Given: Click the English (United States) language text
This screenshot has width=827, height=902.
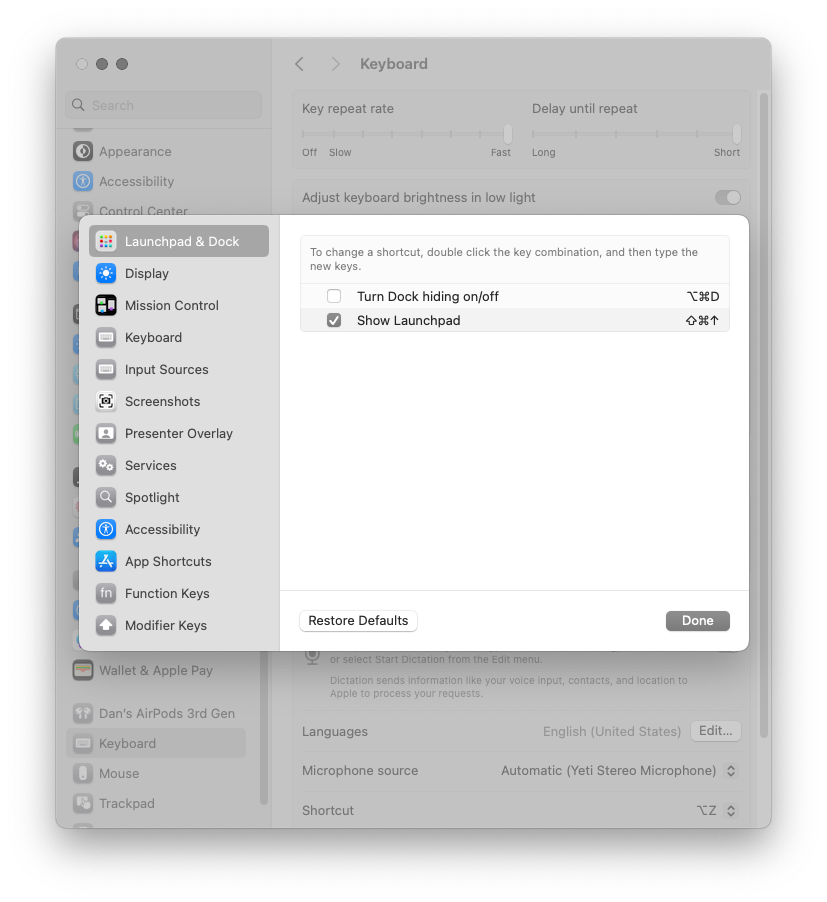Looking at the screenshot, I should [612, 731].
